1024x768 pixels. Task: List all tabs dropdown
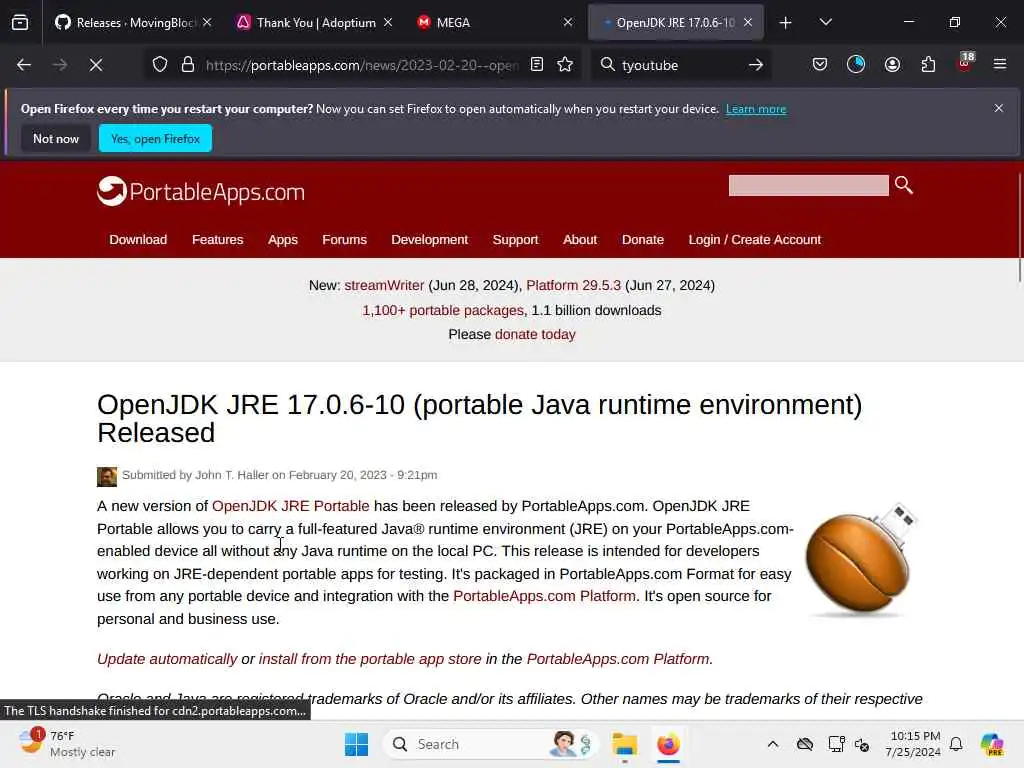click(825, 22)
